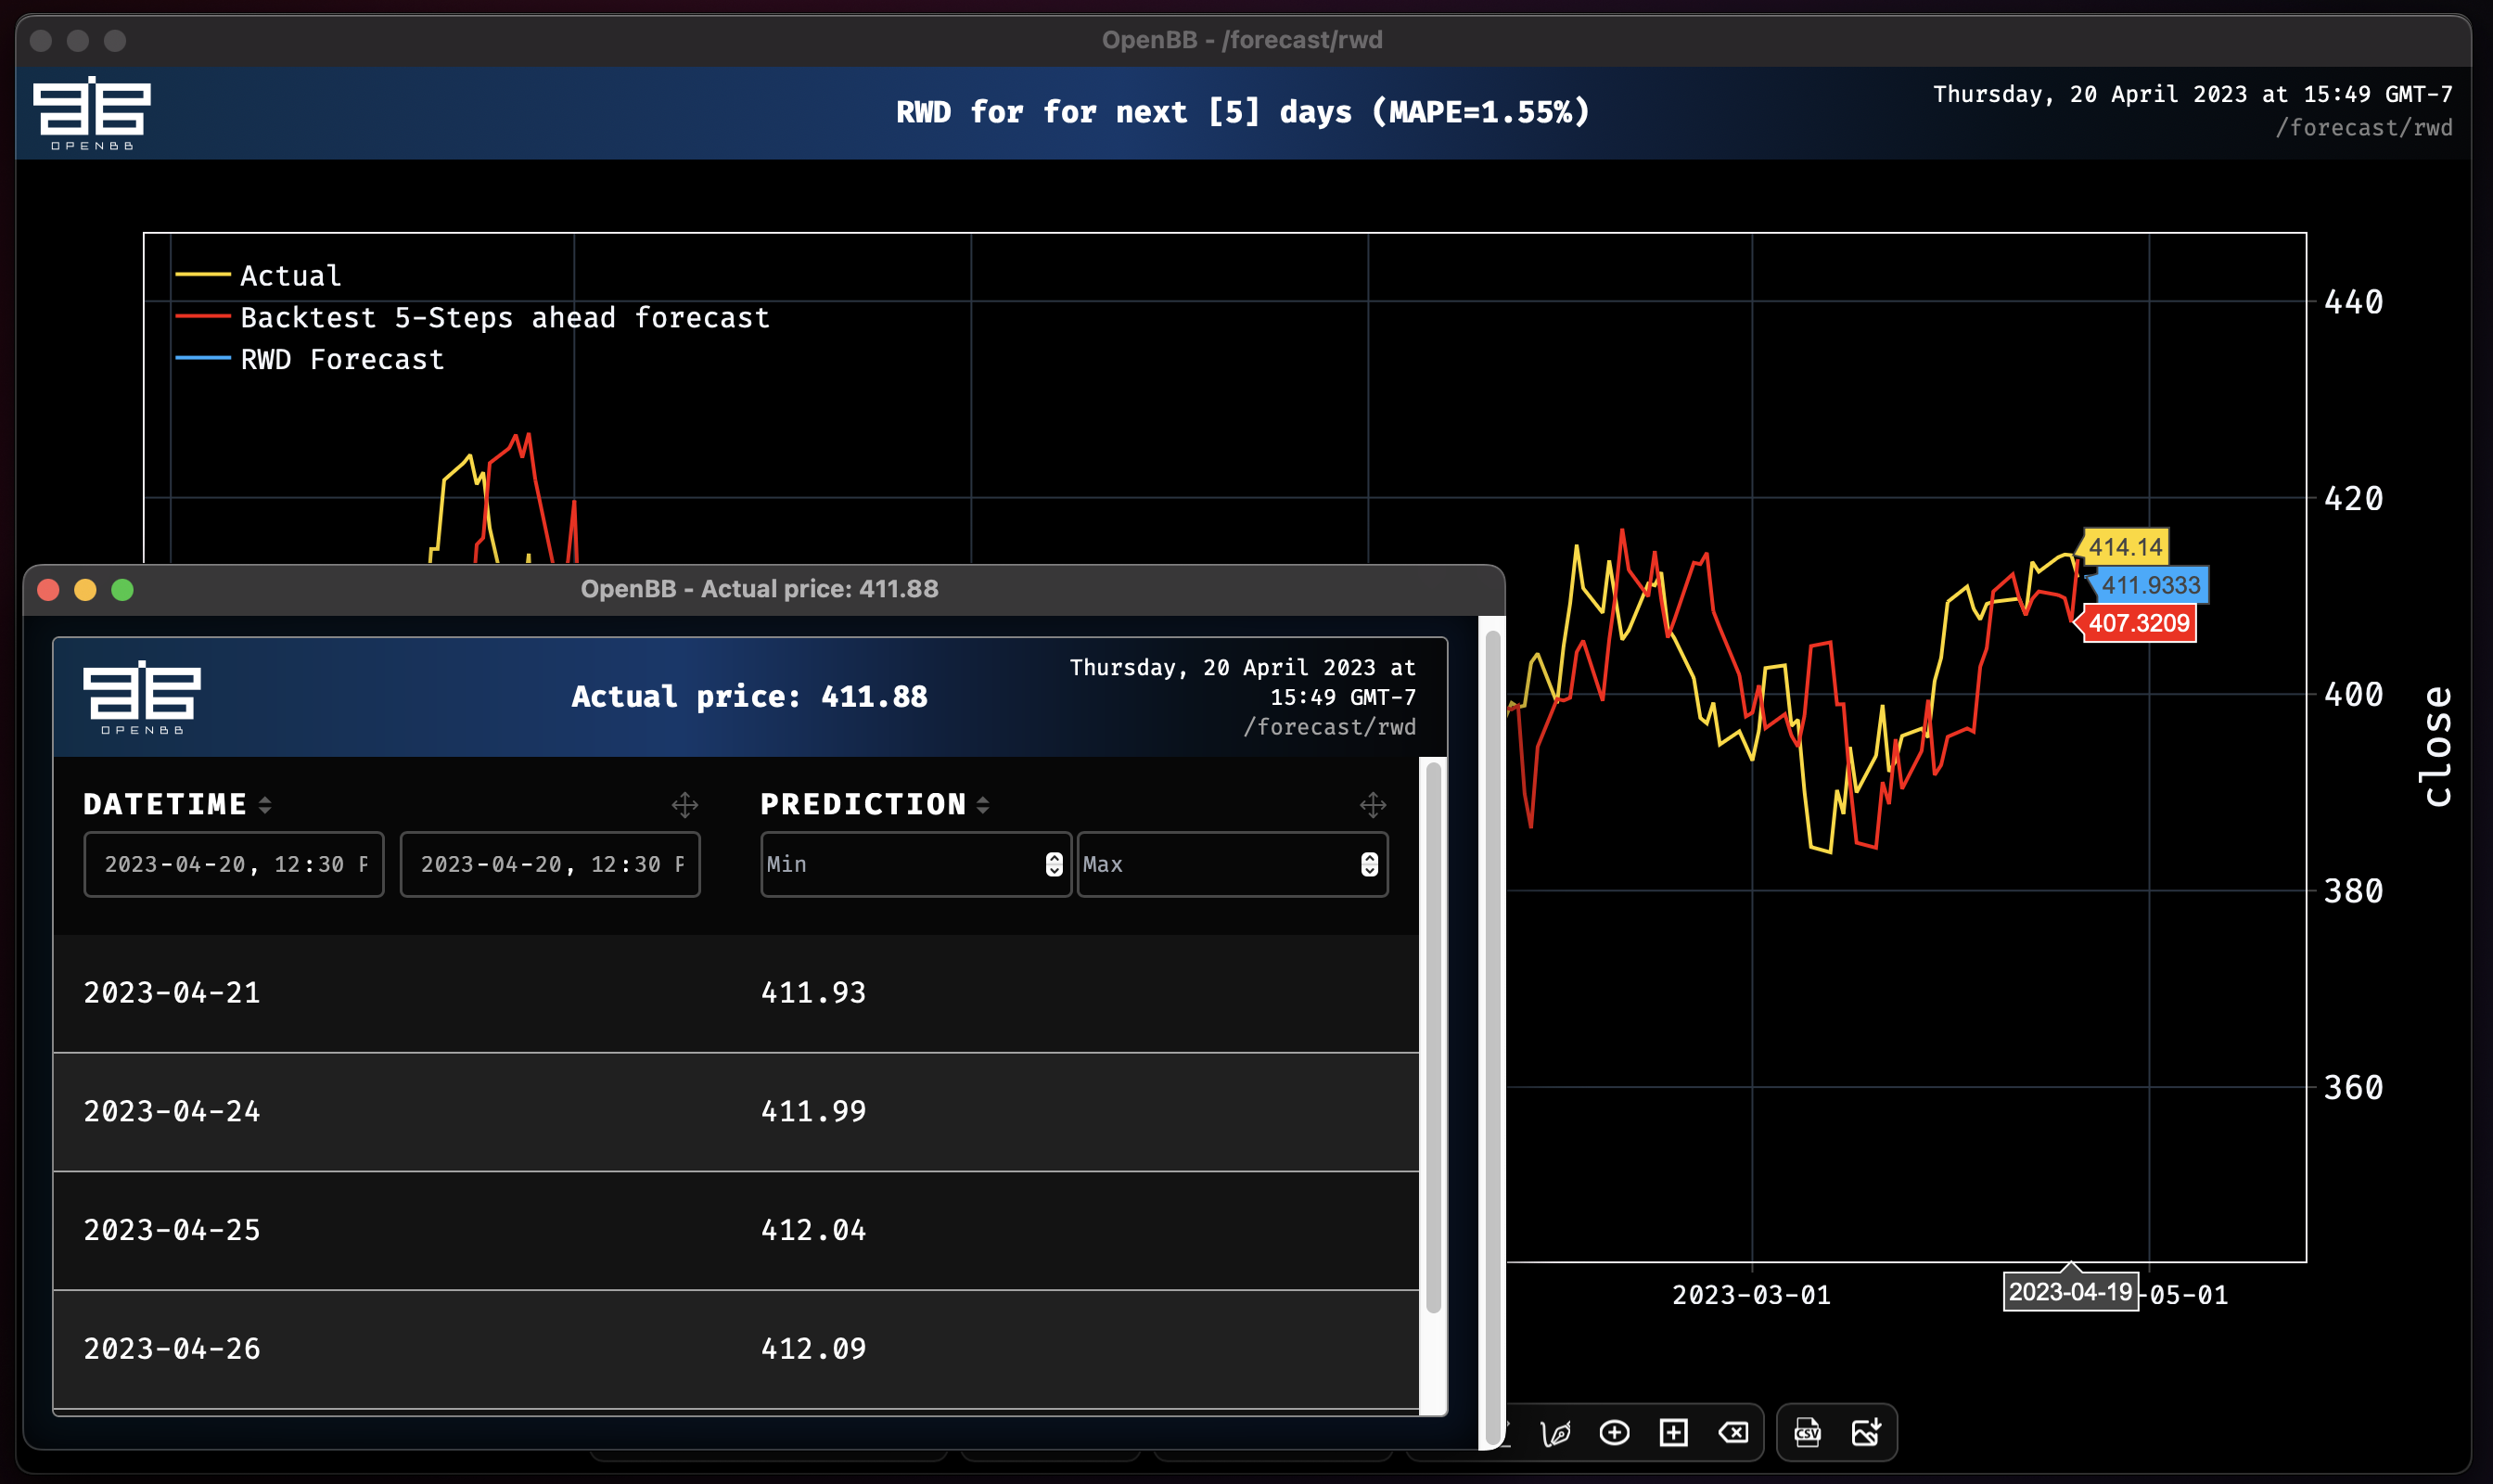Maximize the Actual price window with green button
This screenshot has width=2493, height=1484.
(x=122, y=590)
